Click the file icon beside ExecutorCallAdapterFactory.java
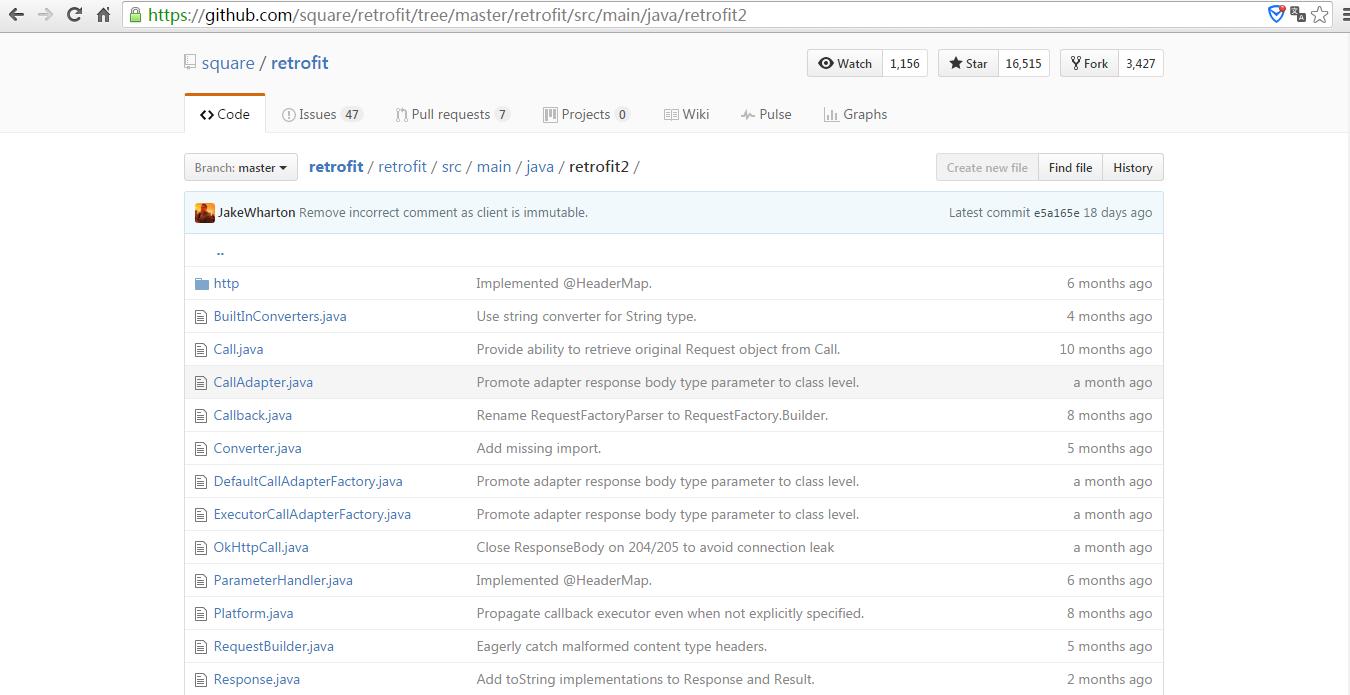This screenshot has width=1350, height=695. [x=201, y=515]
